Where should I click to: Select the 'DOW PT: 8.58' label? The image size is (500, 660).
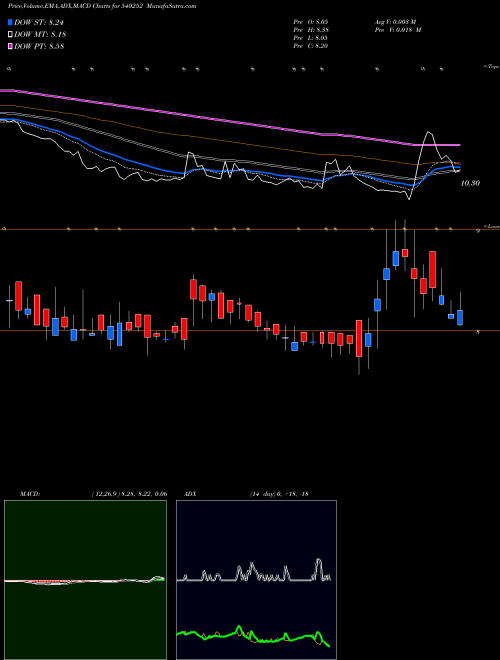pos(39,46)
